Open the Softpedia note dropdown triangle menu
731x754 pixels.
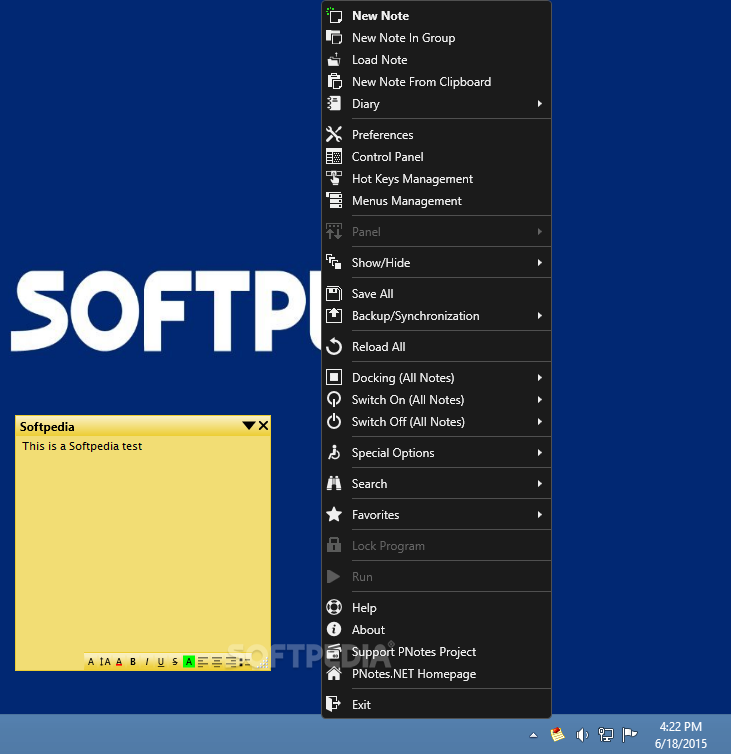[249, 426]
